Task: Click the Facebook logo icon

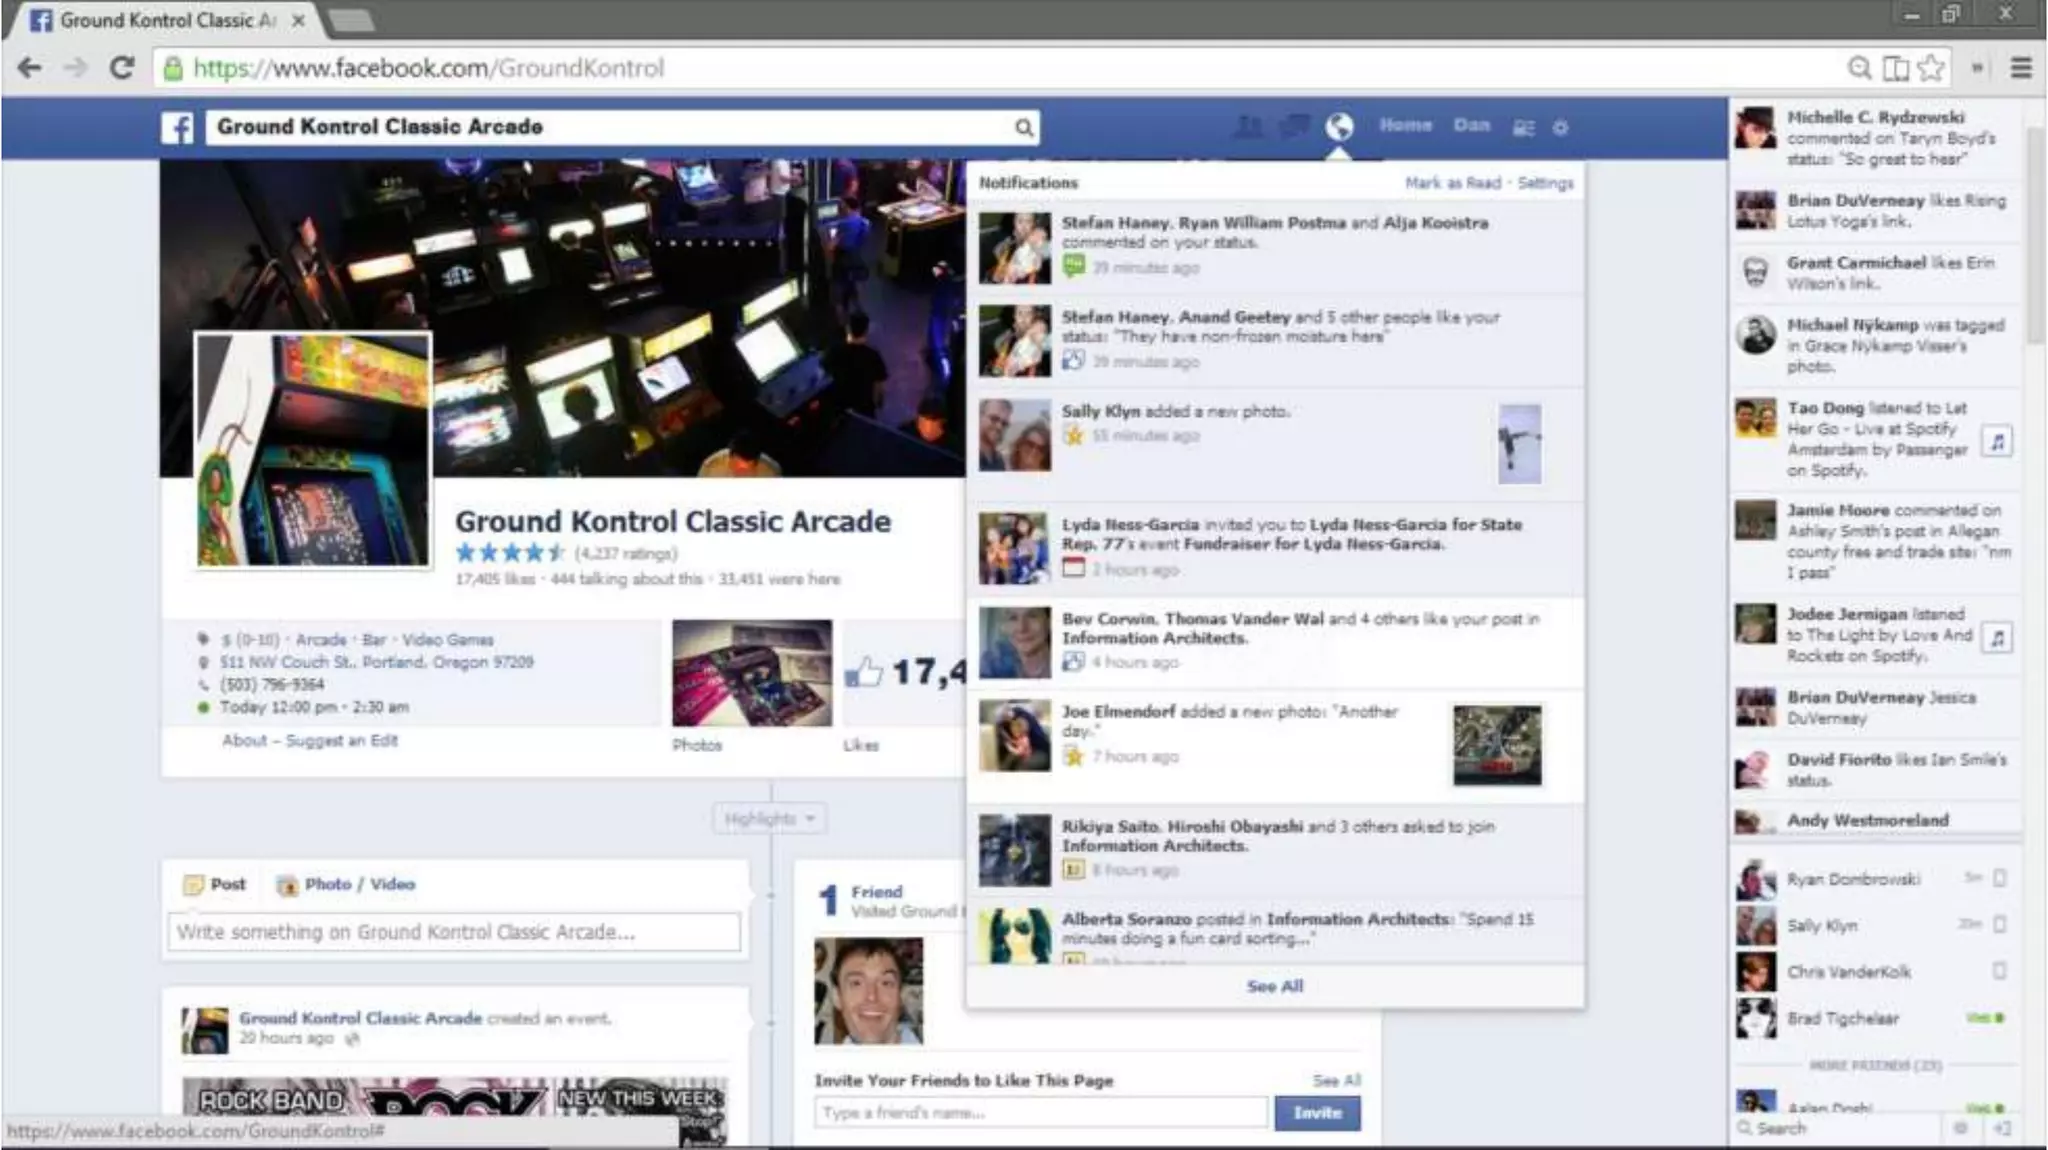Action: point(178,128)
